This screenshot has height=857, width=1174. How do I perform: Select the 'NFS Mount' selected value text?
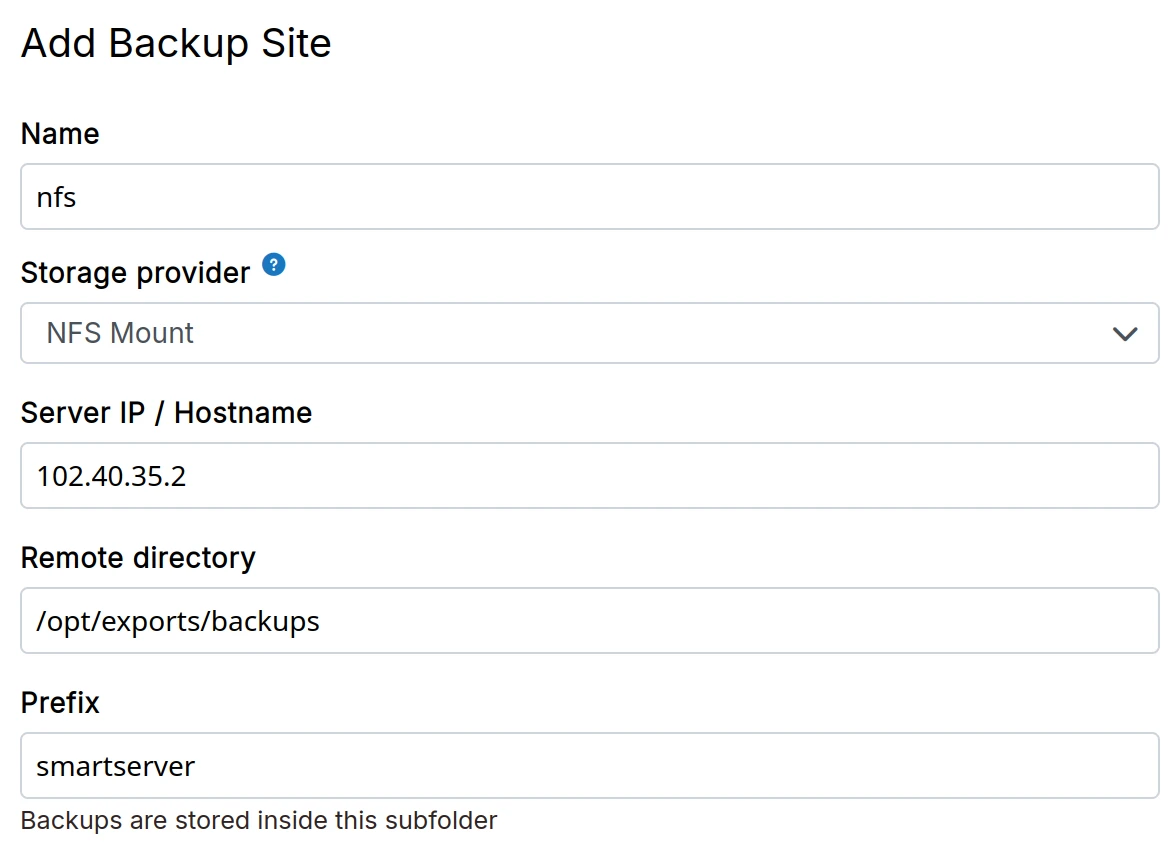tap(120, 334)
